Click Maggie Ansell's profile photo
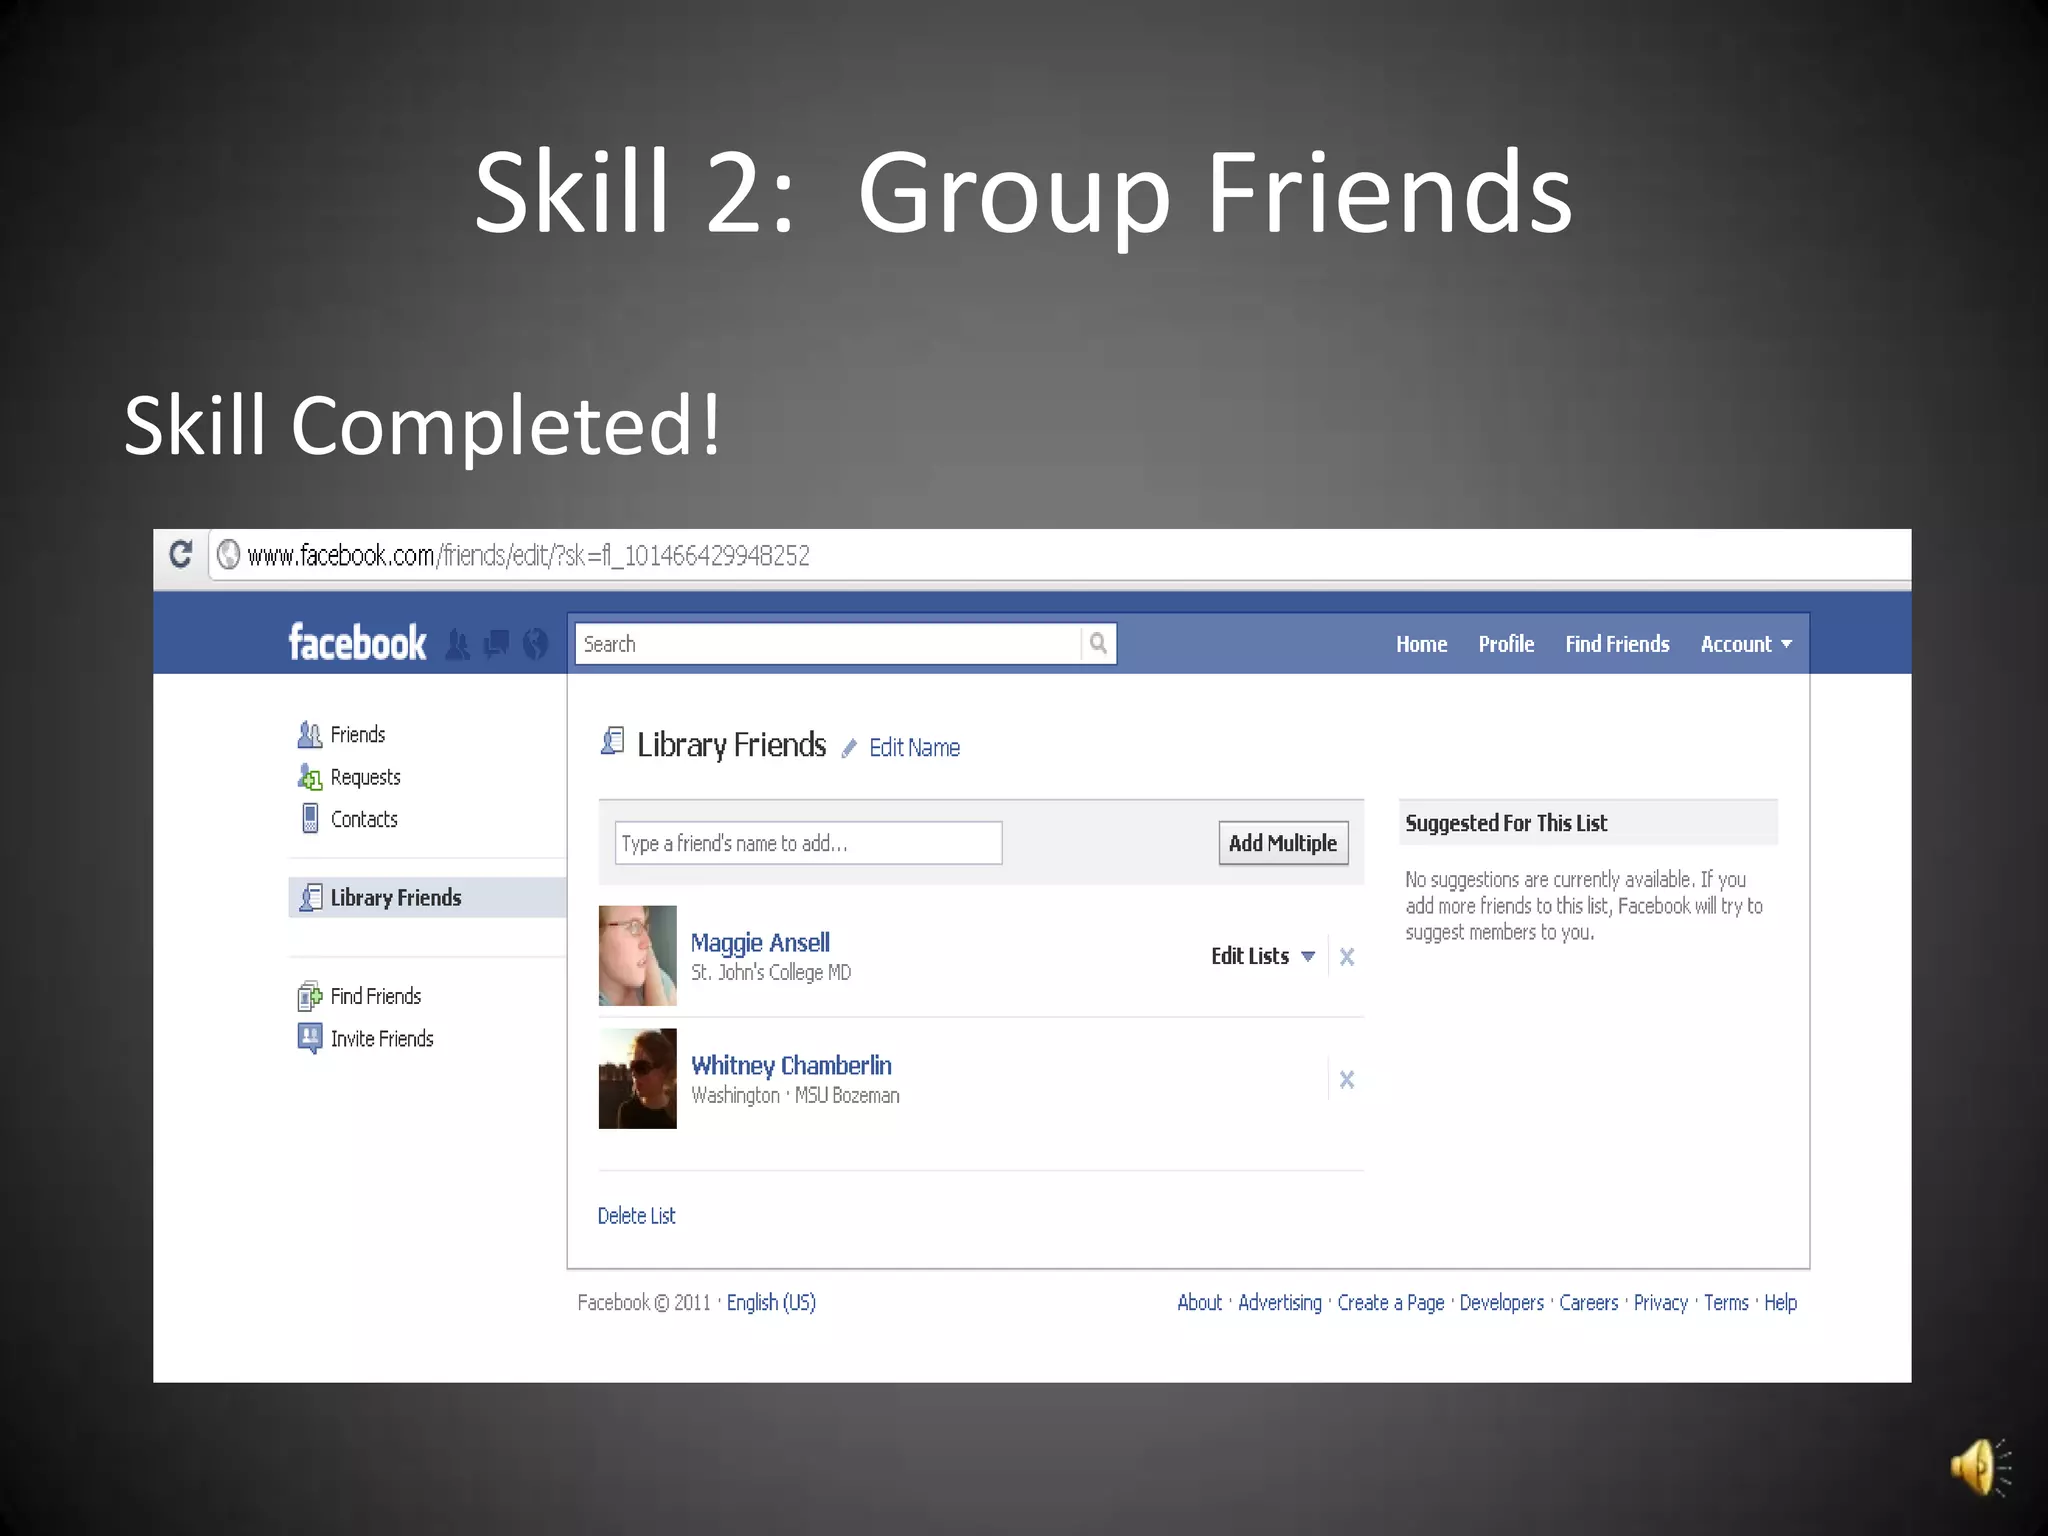 point(637,956)
